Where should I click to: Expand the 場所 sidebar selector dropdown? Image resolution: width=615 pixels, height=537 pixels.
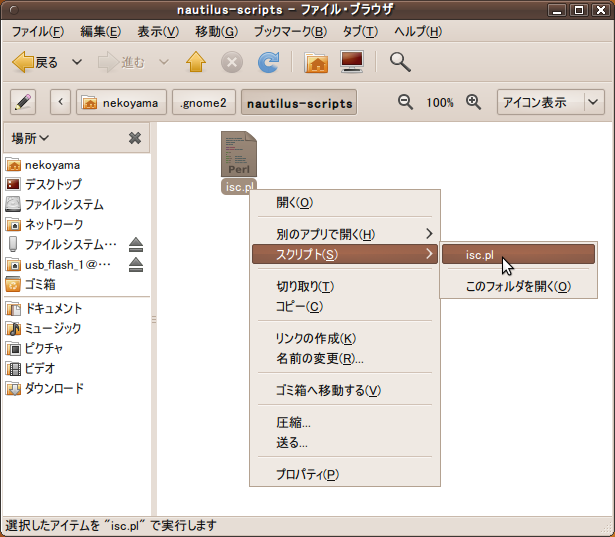point(31,138)
